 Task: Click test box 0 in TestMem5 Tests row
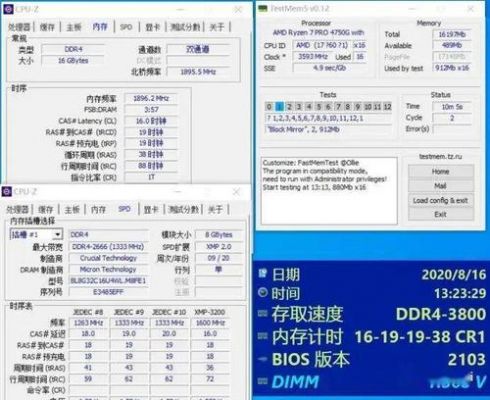269,107
